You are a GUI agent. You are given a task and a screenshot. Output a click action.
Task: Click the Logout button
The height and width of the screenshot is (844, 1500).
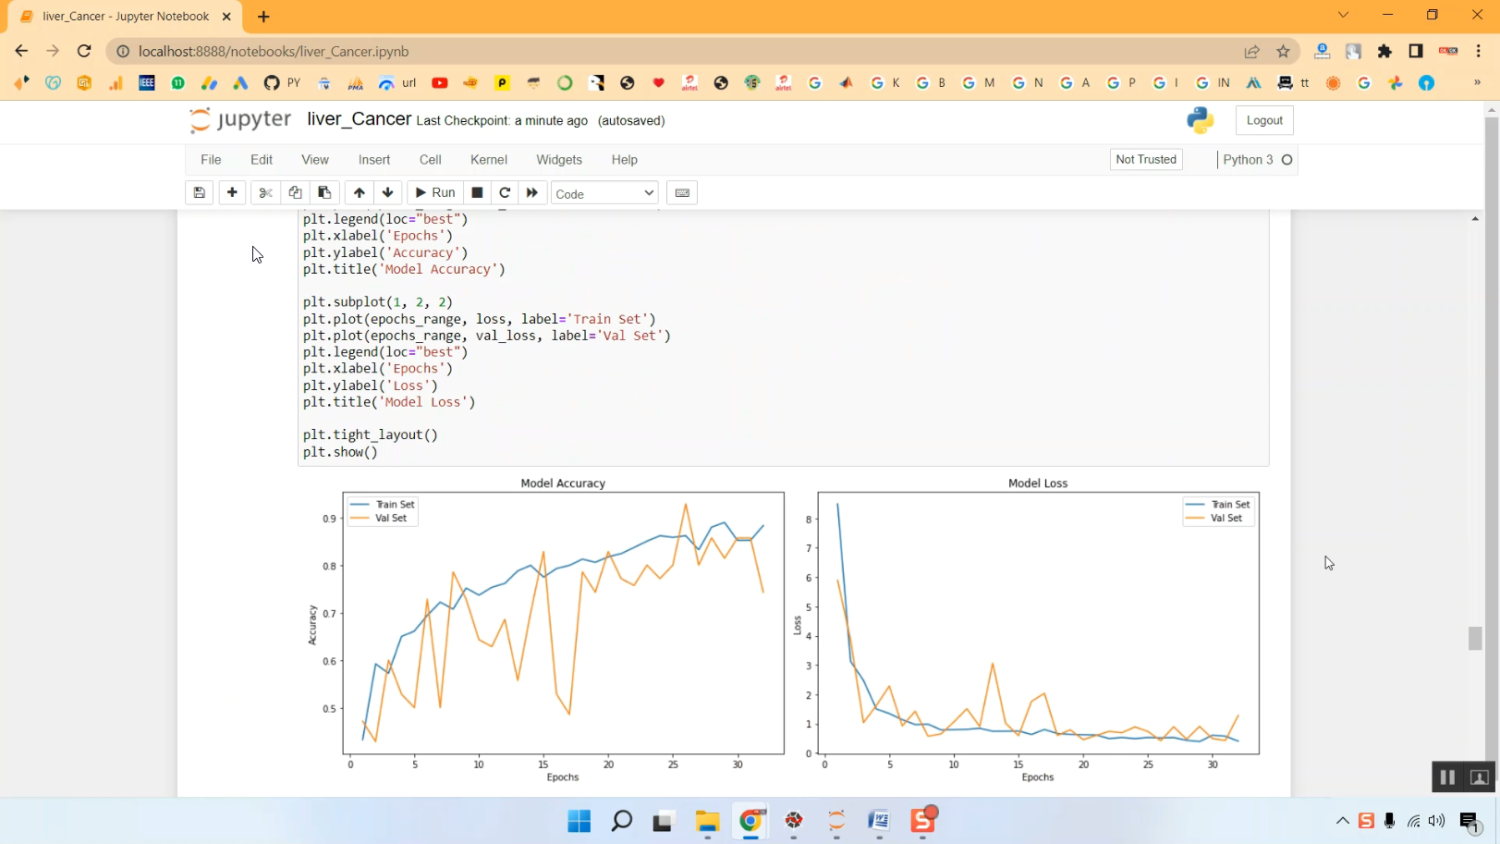[1264, 121]
